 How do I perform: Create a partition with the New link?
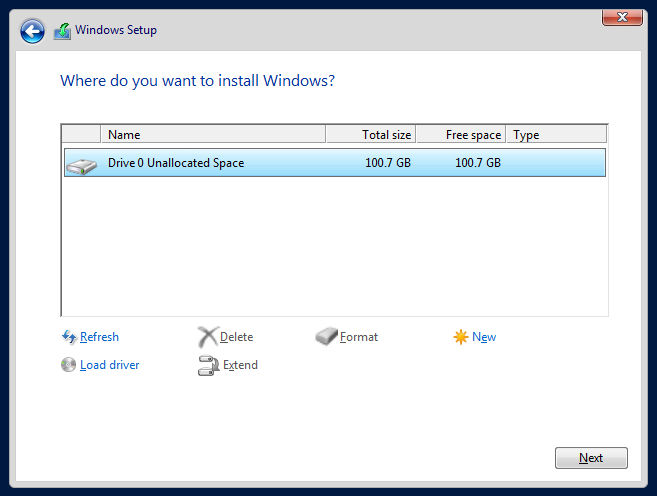484,337
